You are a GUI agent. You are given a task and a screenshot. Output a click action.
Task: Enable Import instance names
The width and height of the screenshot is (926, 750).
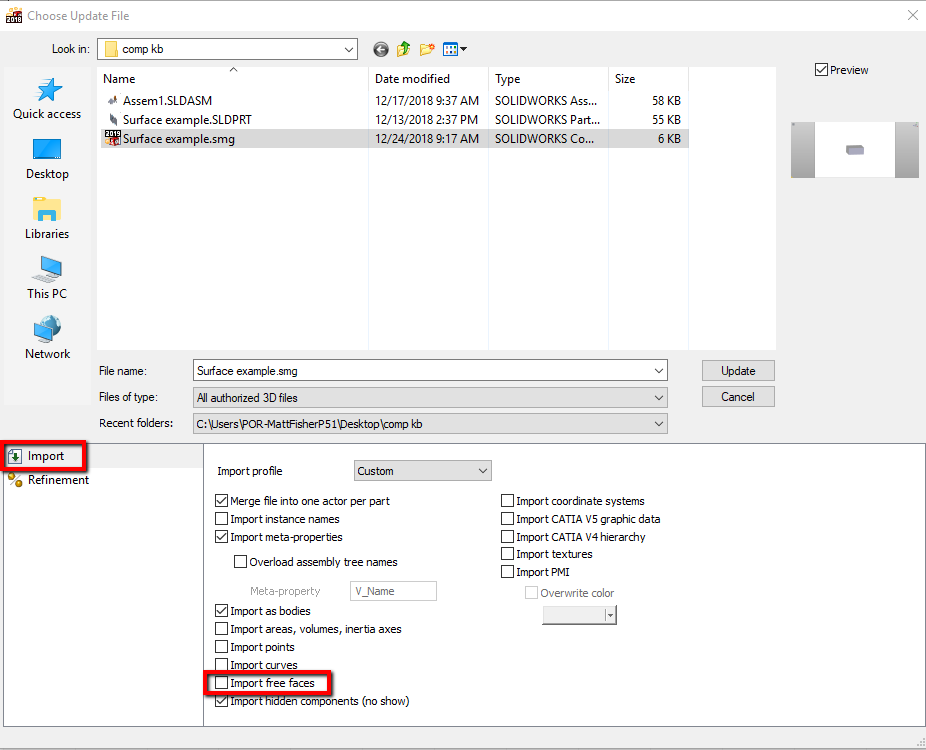point(221,519)
